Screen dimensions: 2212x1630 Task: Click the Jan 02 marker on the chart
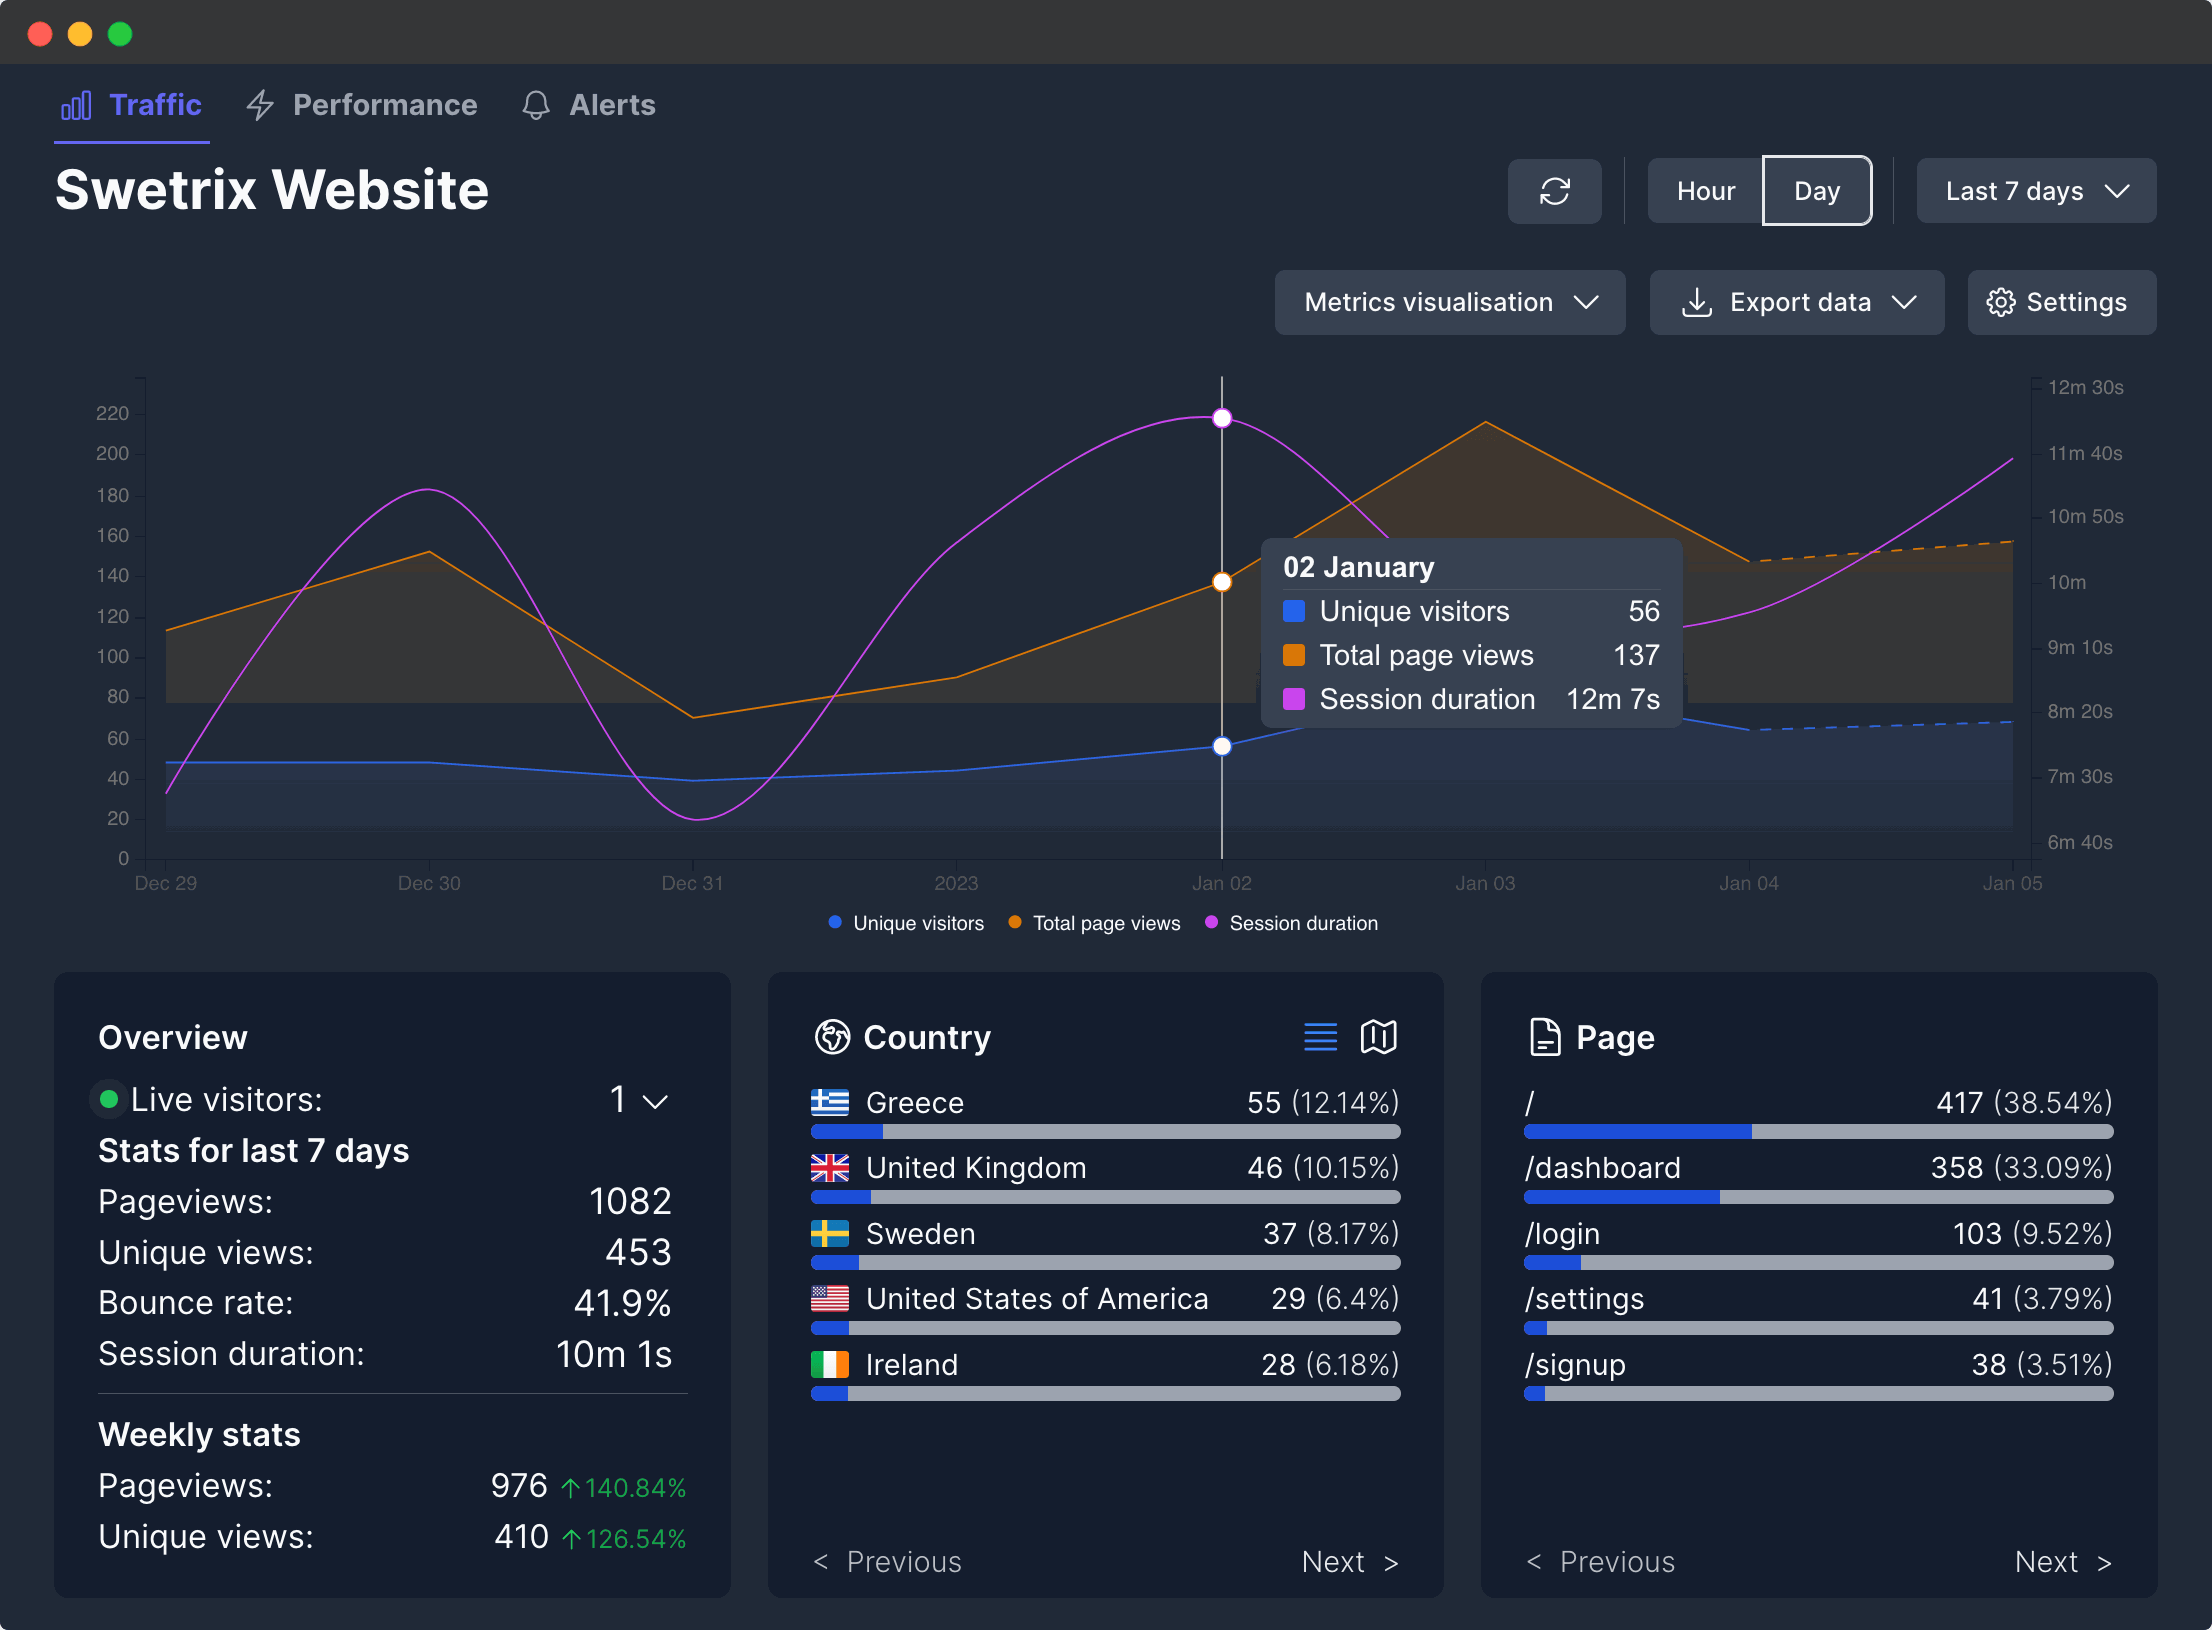click(x=1221, y=419)
